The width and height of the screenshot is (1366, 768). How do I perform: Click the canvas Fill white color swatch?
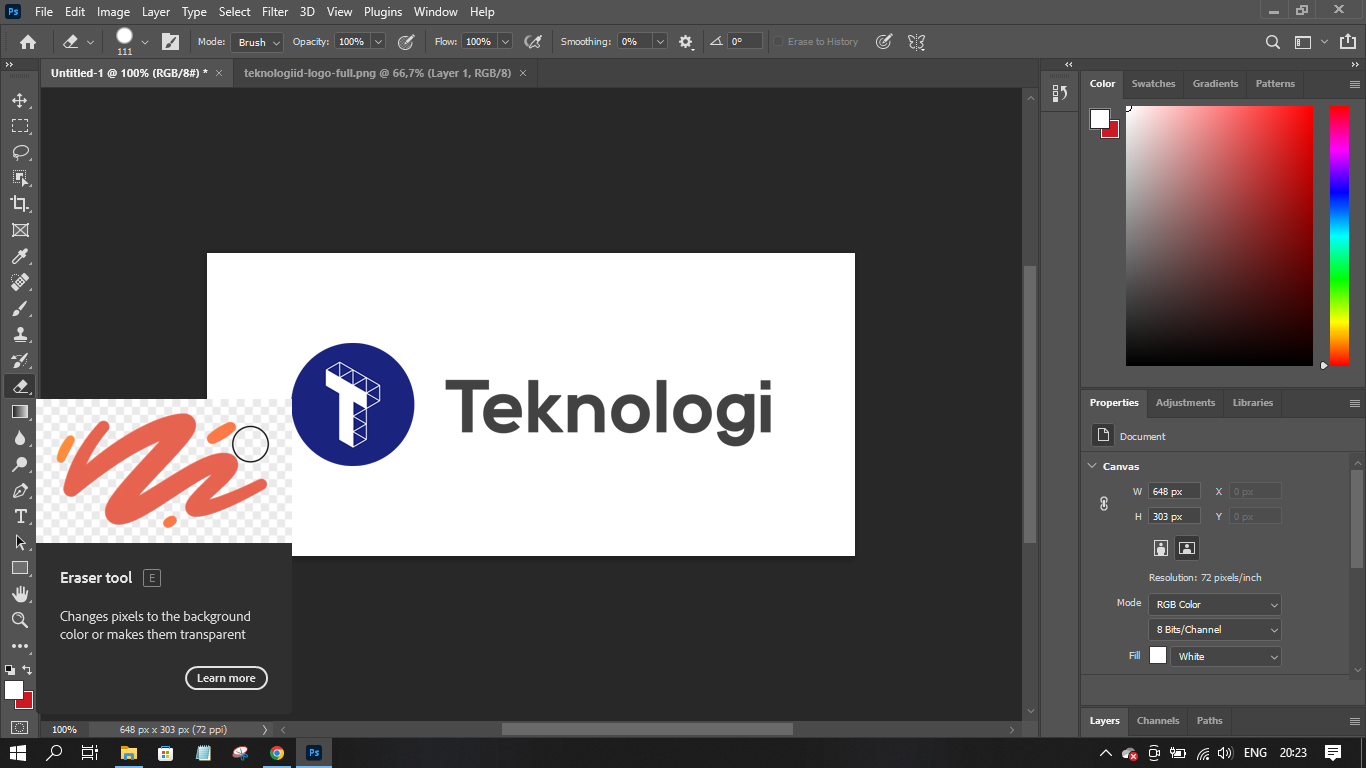[x=1158, y=656]
